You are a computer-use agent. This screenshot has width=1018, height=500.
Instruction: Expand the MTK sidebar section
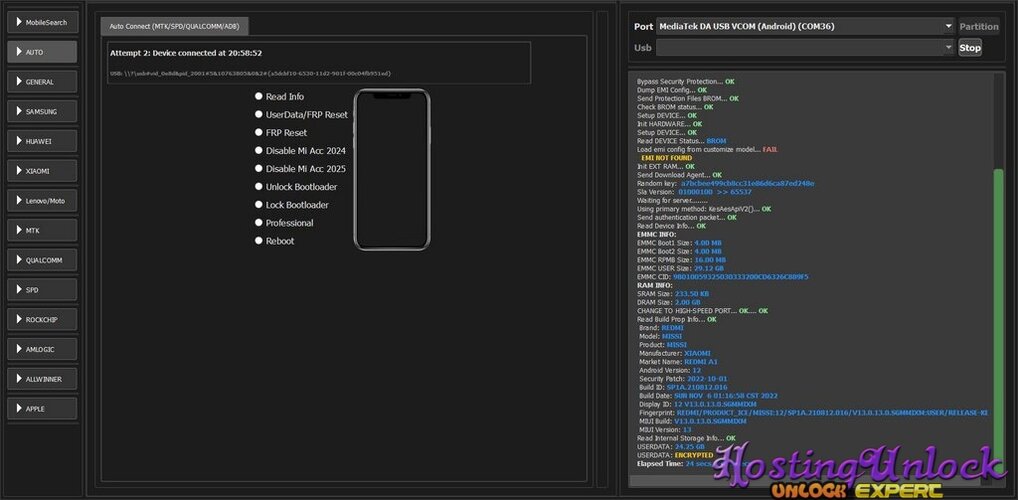[x=42, y=230]
